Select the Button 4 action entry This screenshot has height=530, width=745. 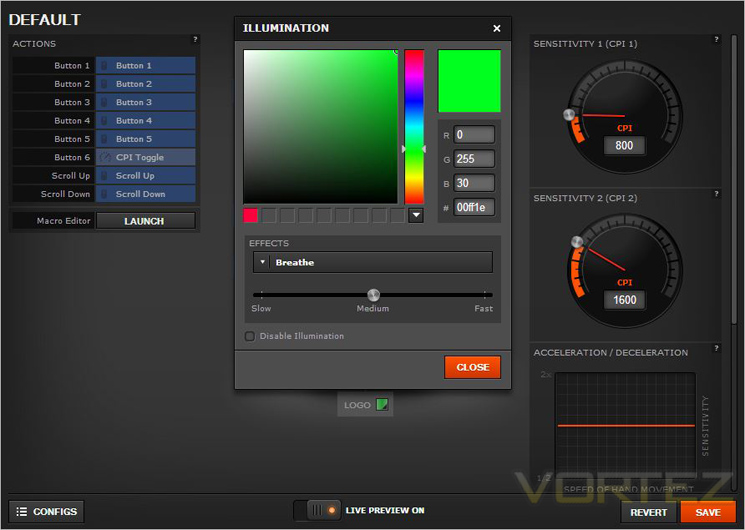[145, 121]
